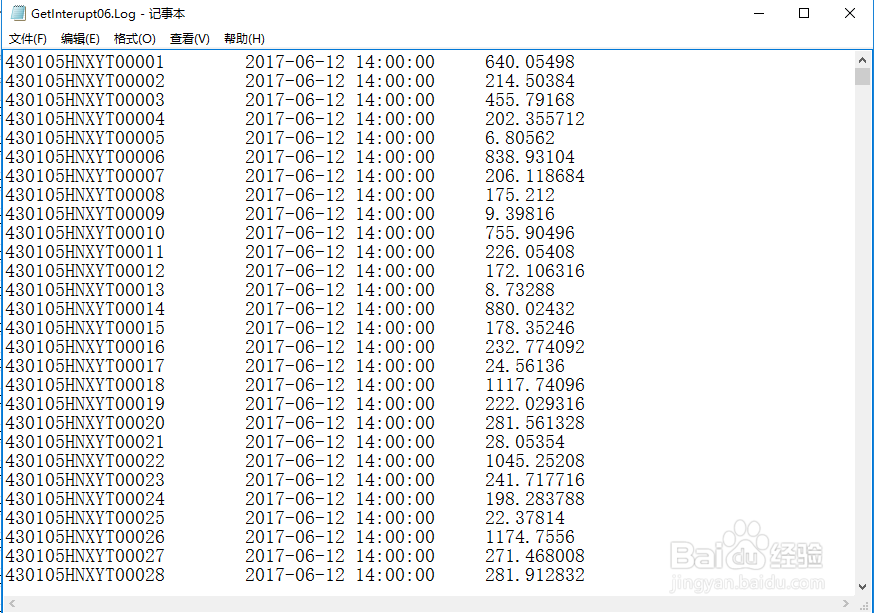Click ID 430105HNXYT00017
The height and width of the screenshot is (613, 874).
point(85,366)
